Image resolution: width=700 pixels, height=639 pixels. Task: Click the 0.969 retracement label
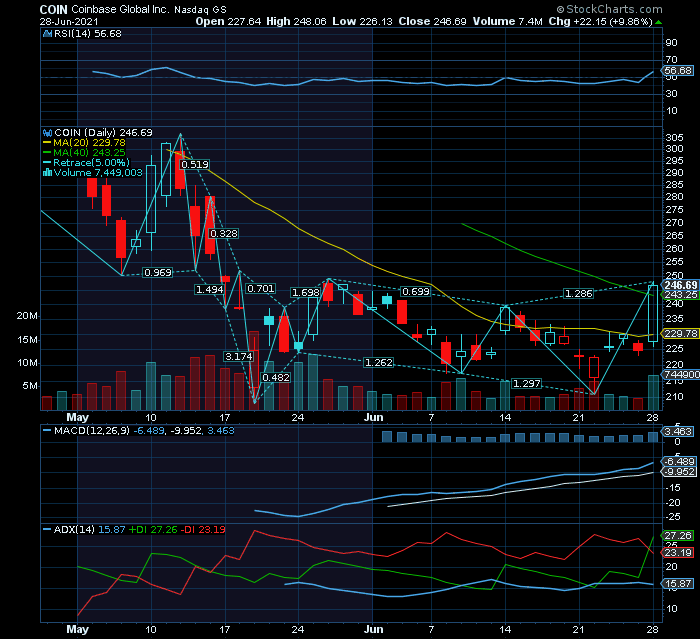[158, 272]
